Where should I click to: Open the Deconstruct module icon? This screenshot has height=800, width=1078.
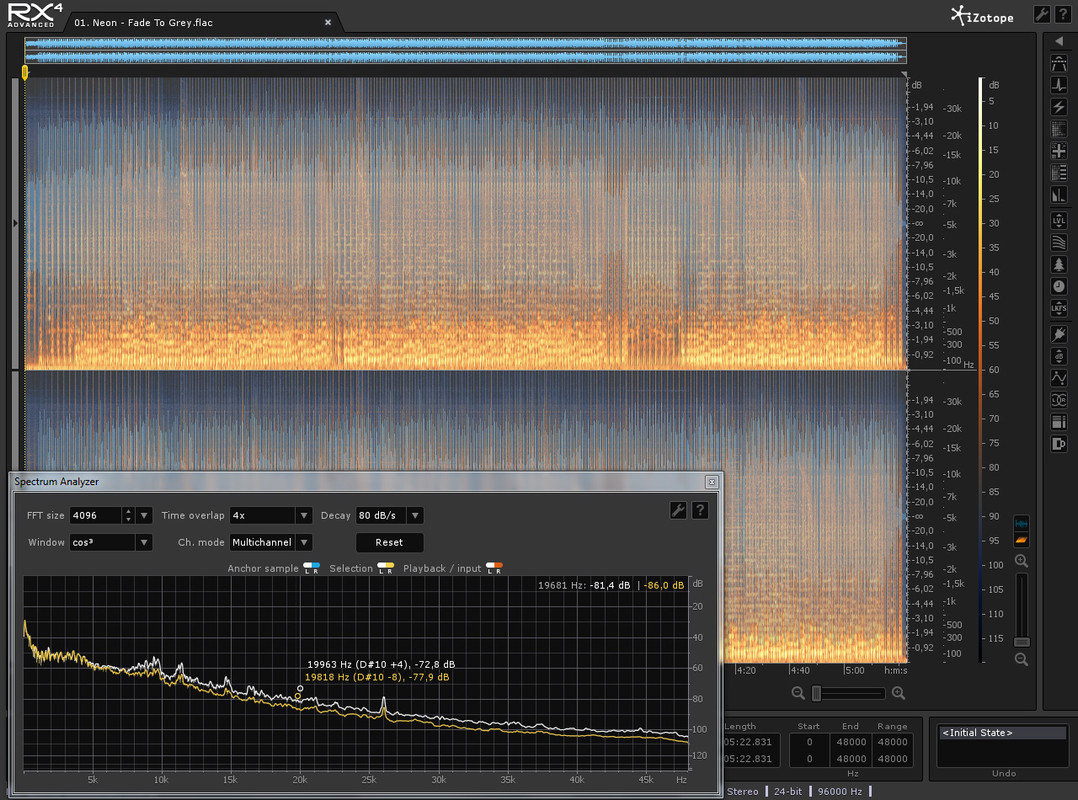pos(1059,173)
